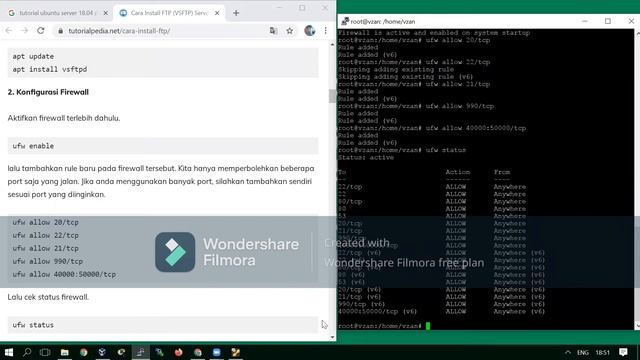The image size is (640, 360).
Task: Focus the tutorialpedia.net address bar
Action: (x=163, y=31)
